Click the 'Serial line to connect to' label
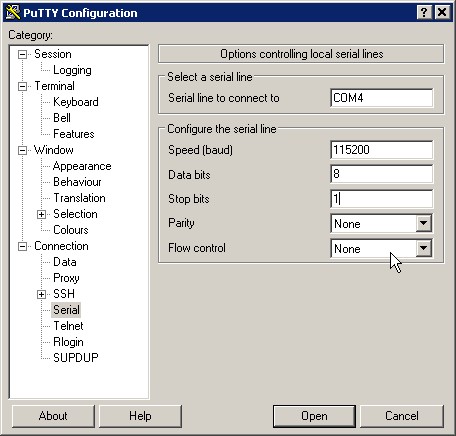The image size is (456, 436). (x=224, y=98)
